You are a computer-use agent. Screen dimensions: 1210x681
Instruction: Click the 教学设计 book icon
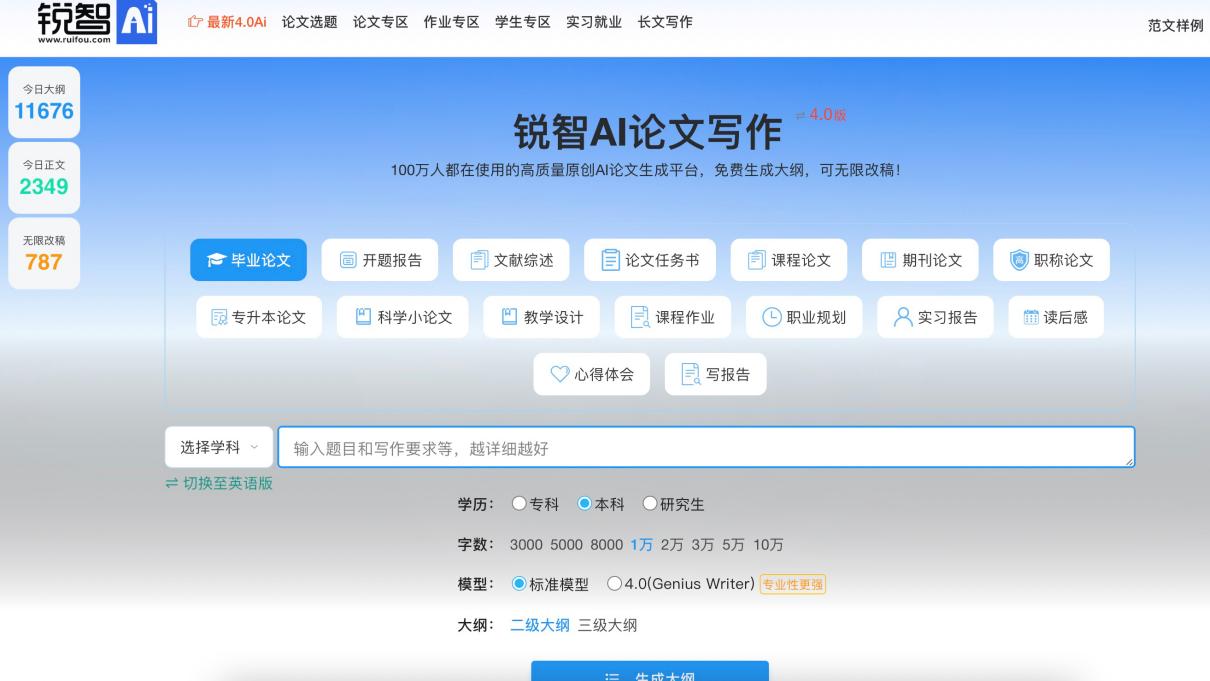tap(509, 317)
